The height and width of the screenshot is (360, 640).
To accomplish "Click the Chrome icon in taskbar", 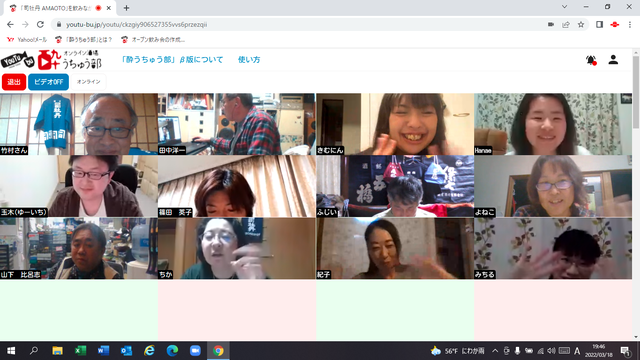I will coord(218,351).
